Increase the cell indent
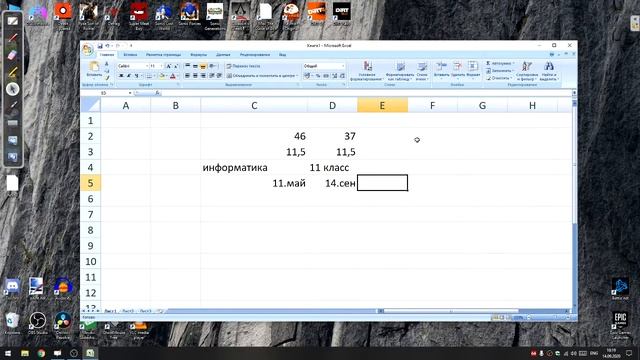 pos(219,76)
